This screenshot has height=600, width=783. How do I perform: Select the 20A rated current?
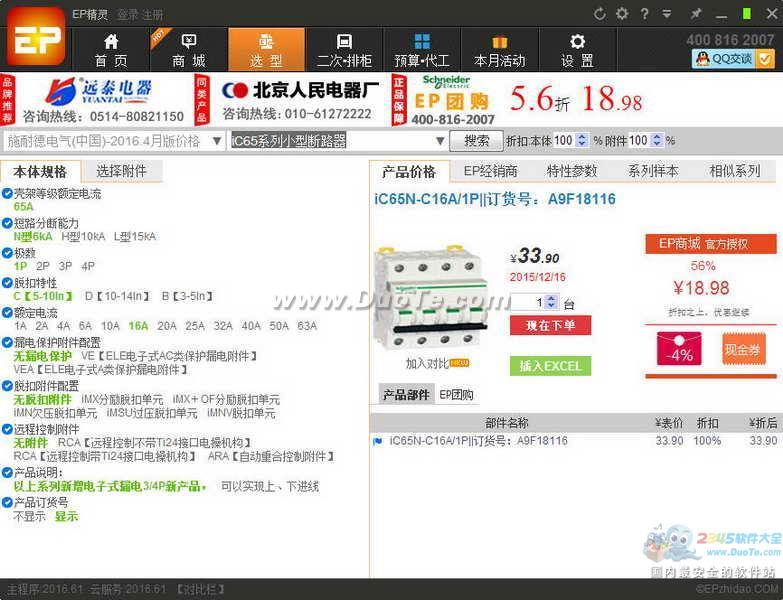(167, 326)
